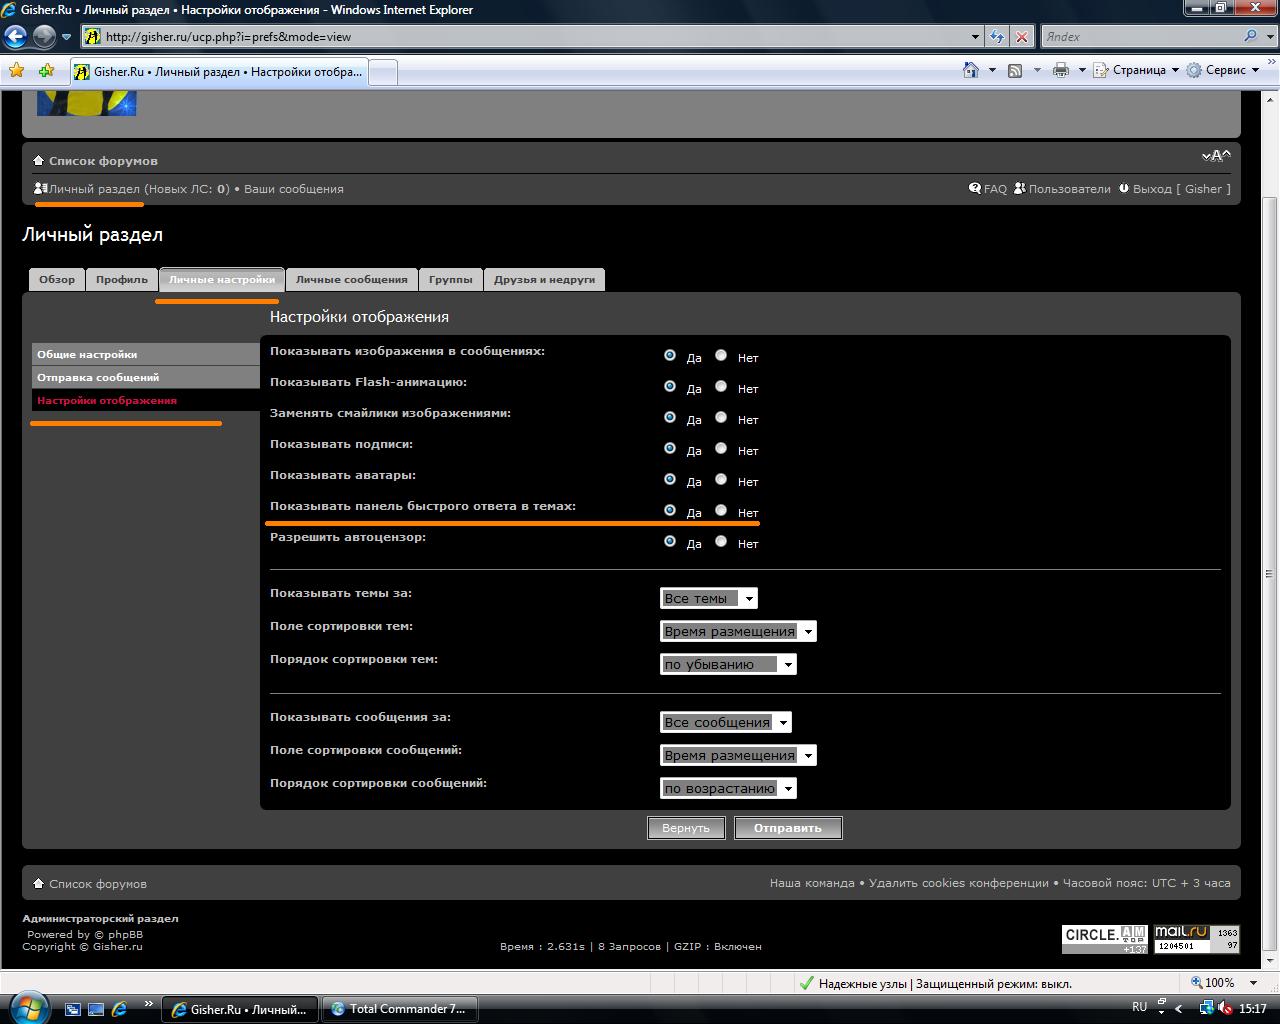Click the IE Back navigation arrow
This screenshot has width=1280, height=1024.
click(15, 37)
